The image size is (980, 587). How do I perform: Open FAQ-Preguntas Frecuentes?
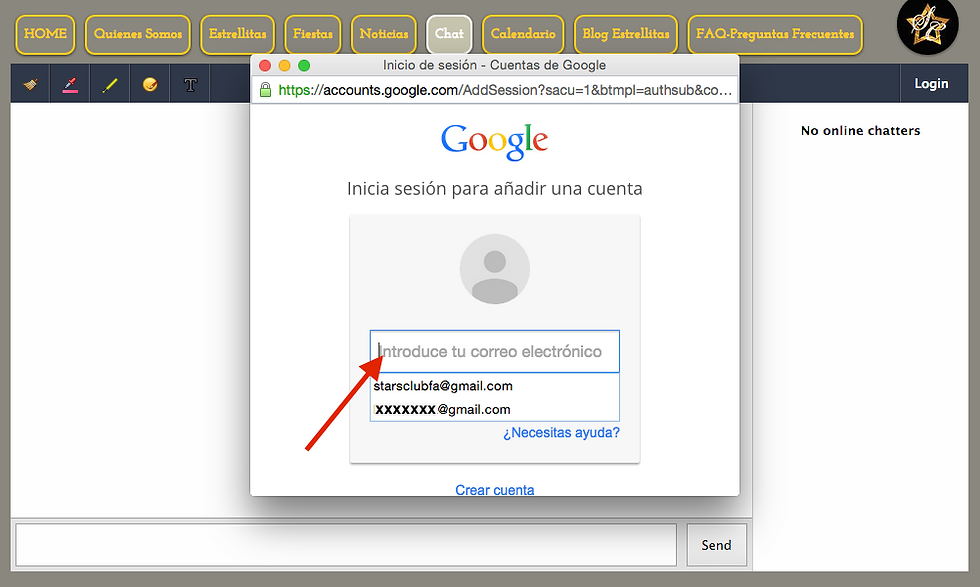click(x=775, y=34)
